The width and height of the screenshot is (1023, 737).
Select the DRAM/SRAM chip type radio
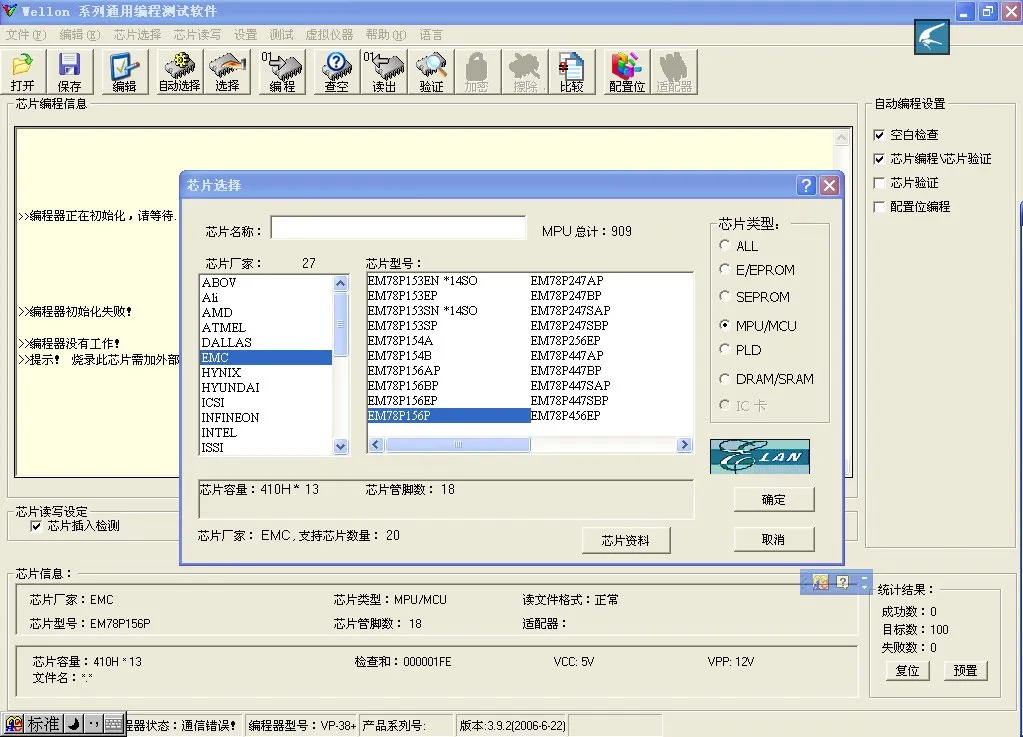tap(724, 378)
